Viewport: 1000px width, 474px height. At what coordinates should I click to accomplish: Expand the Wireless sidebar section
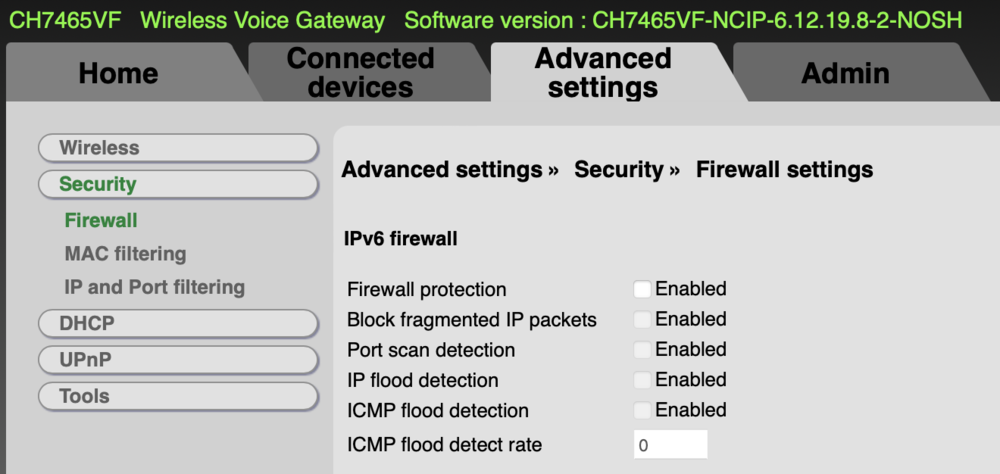(x=178, y=148)
